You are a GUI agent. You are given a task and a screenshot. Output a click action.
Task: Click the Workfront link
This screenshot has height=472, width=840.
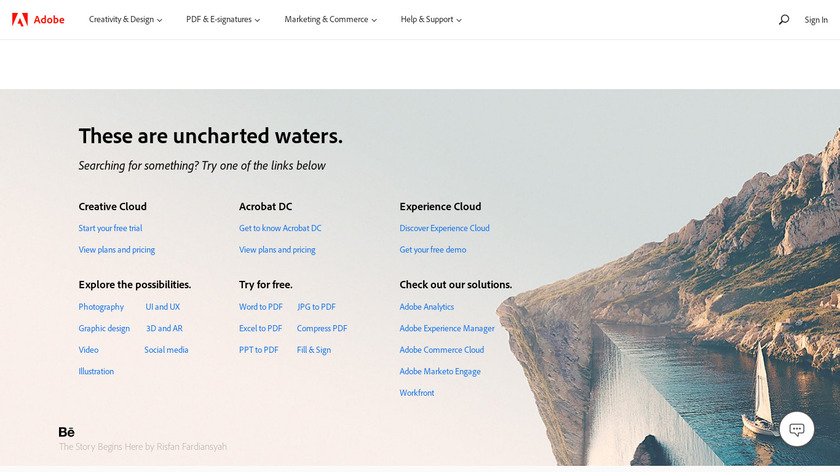pyautogui.click(x=417, y=393)
